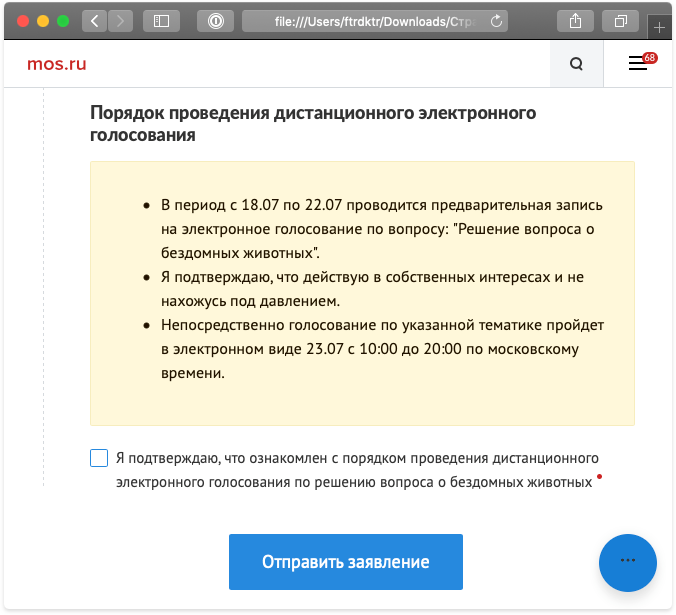Click the green full-screen window button
676x615 pixels.
click(x=62, y=20)
